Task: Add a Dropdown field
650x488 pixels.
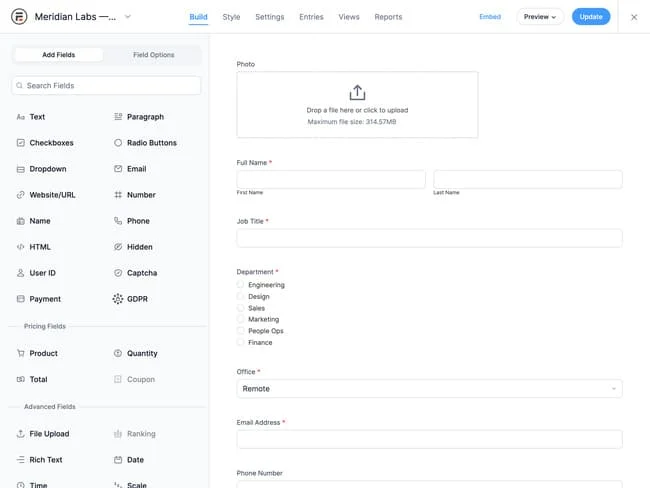Action: click(41, 169)
